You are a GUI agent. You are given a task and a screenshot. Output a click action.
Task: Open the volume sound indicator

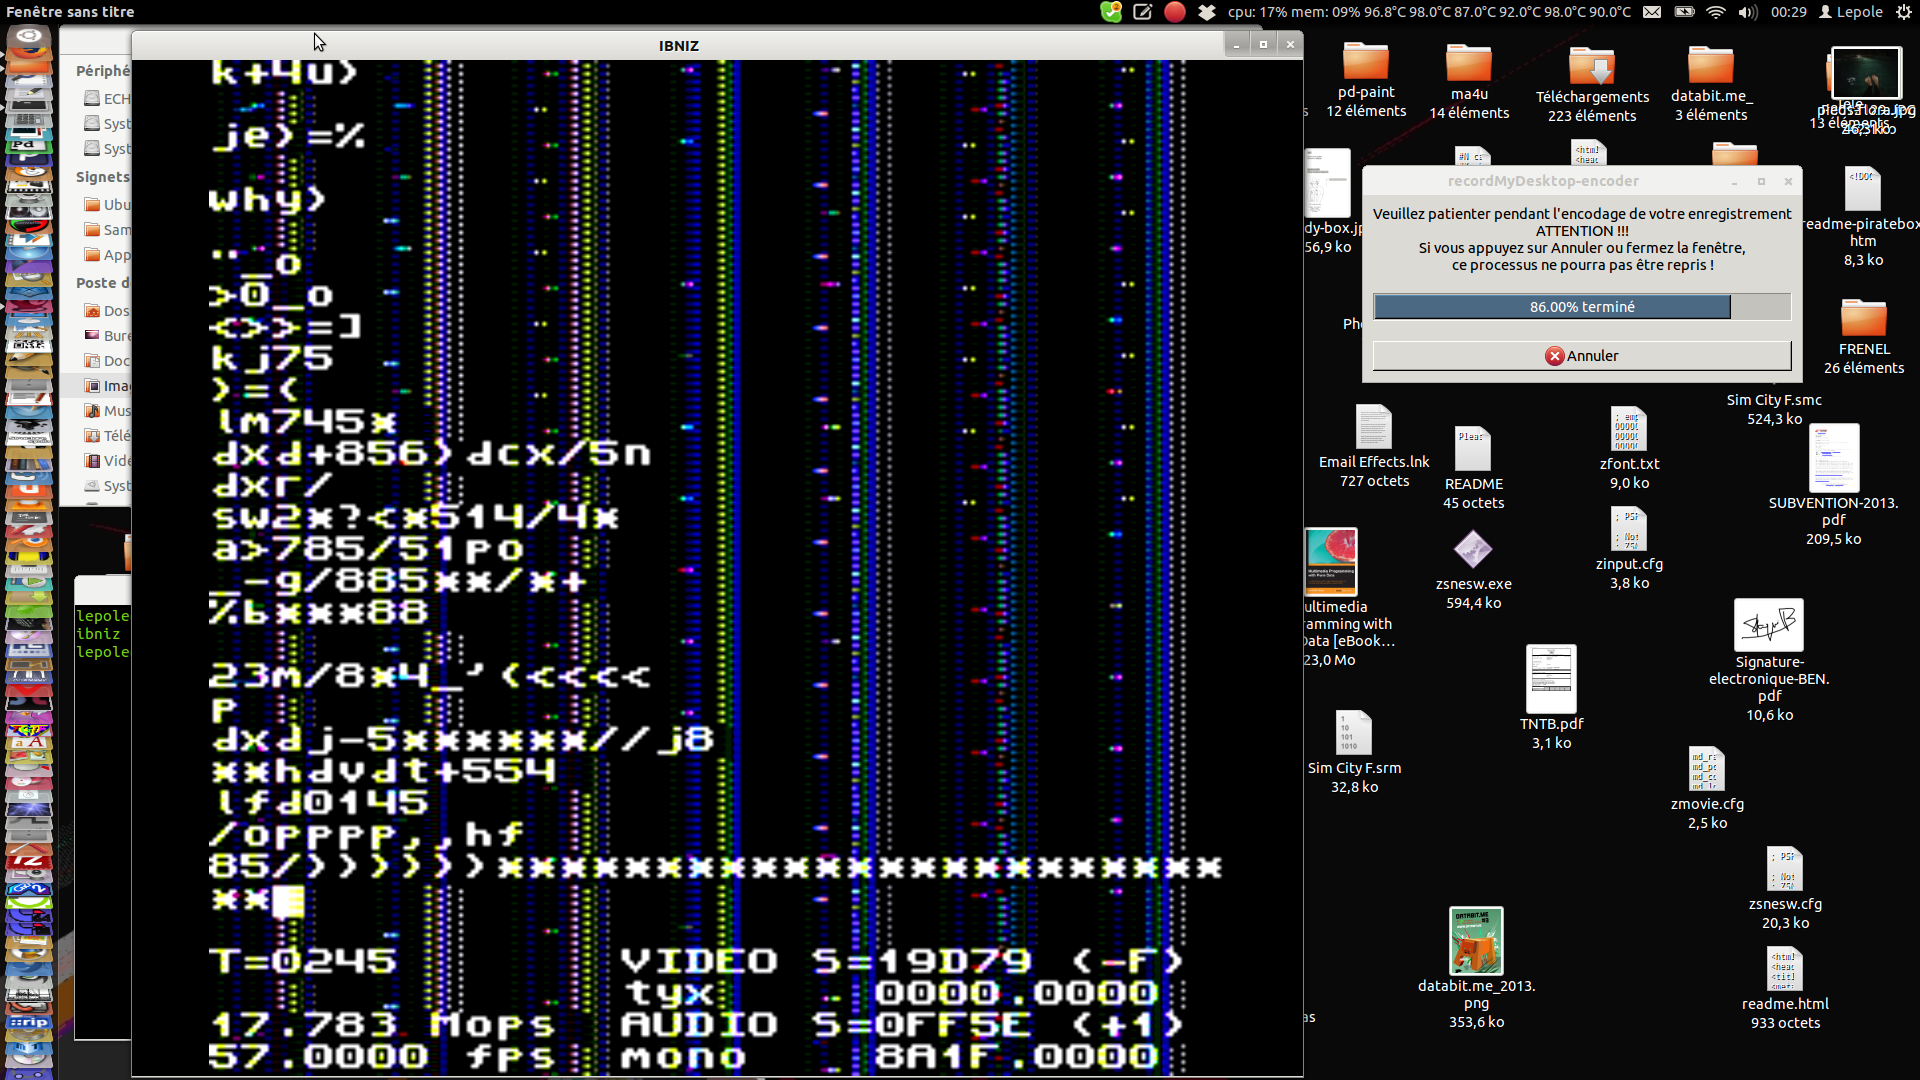click(1747, 12)
